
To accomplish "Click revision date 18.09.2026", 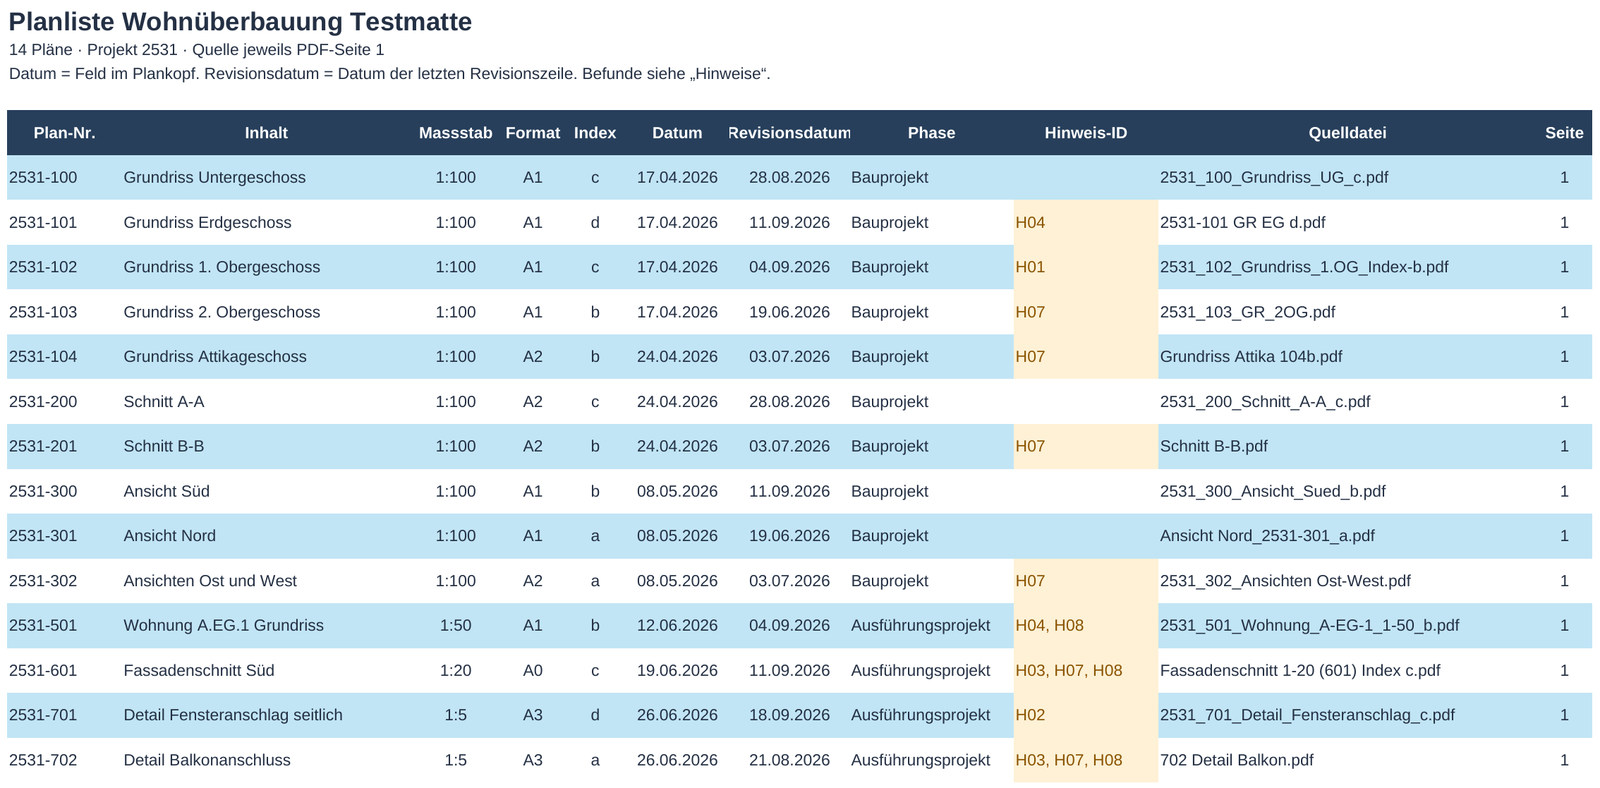I will point(789,715).
